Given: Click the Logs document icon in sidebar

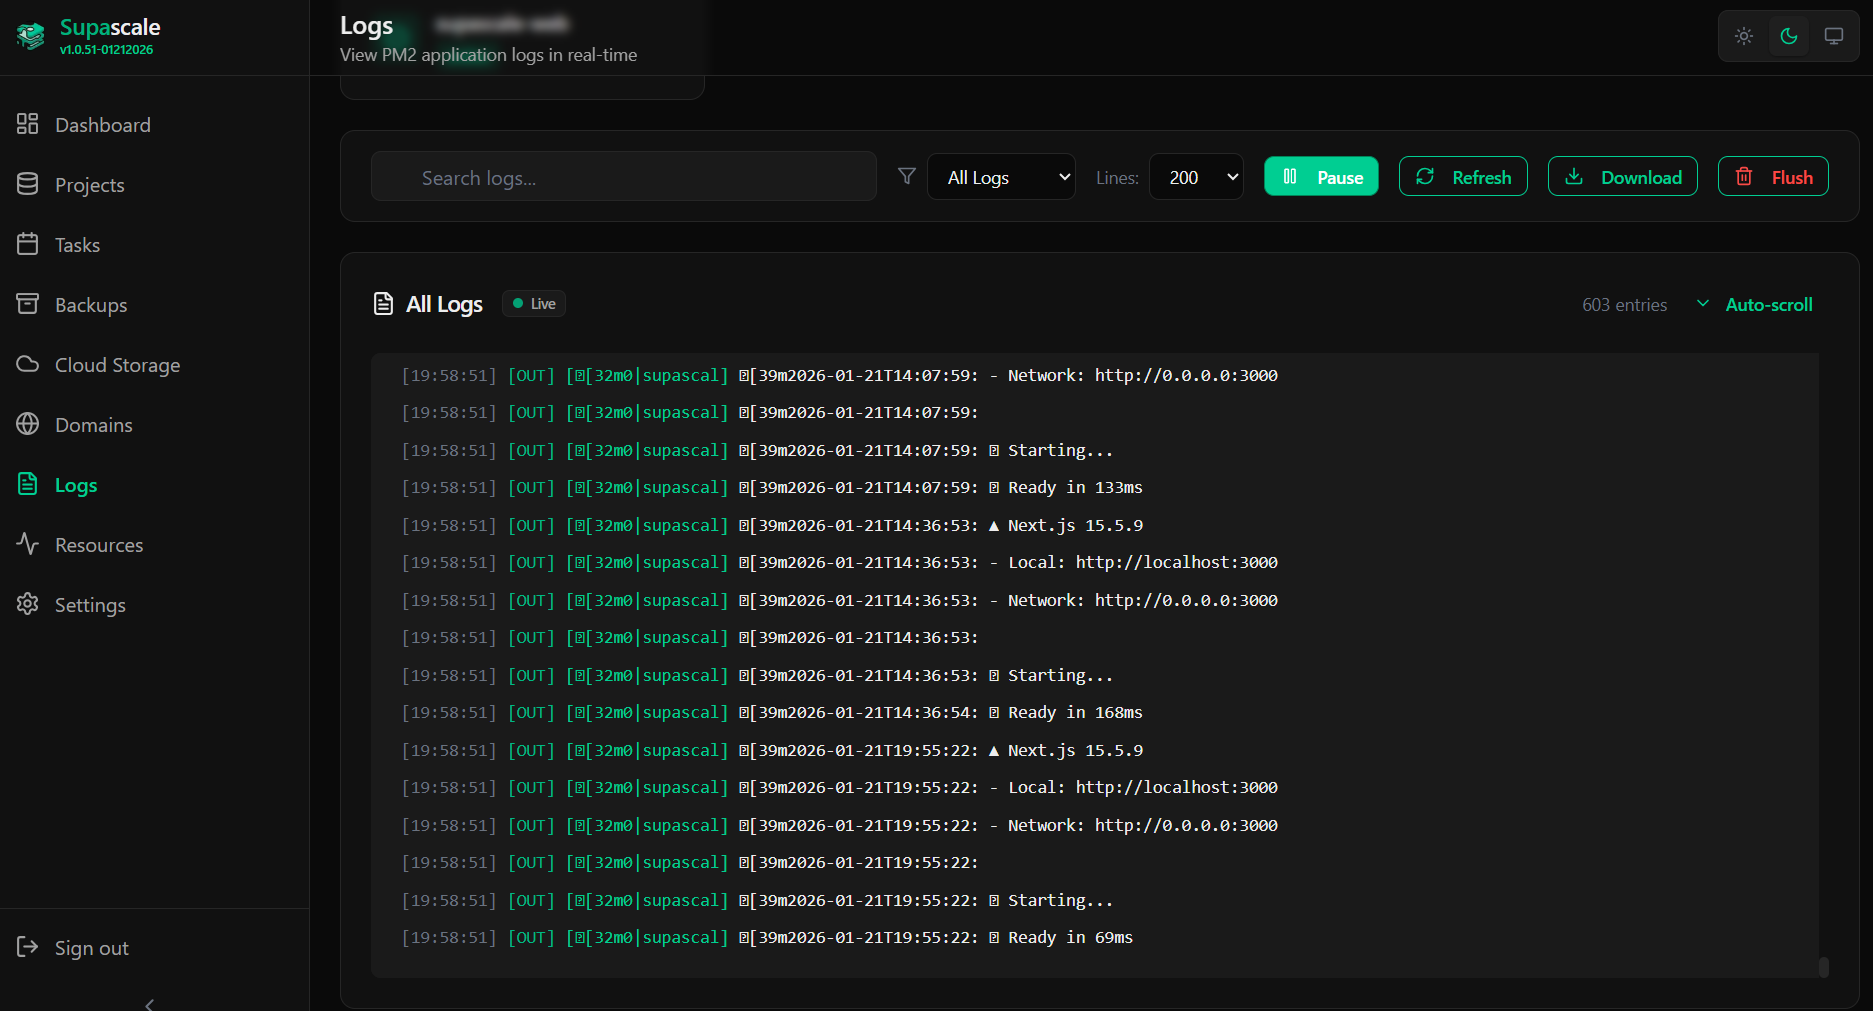Looking at the screenshot, I should click(28, 484).
